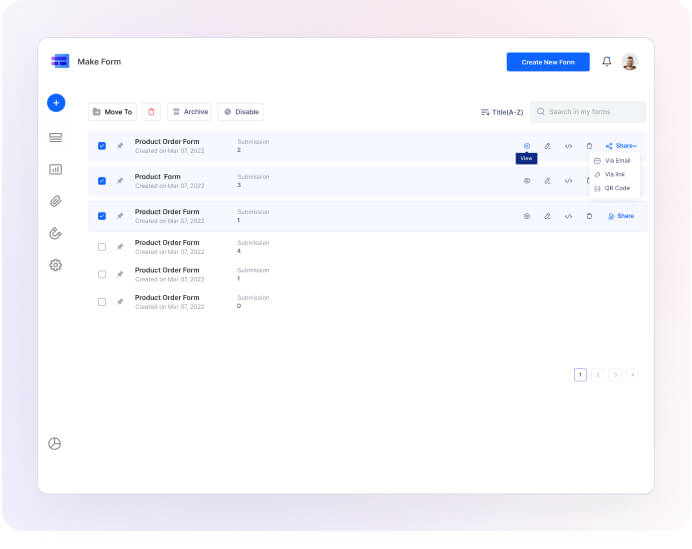Screen dimensions: 692x549
Task: Click the blue plus add button in sidebar
Action: [56, 102]
